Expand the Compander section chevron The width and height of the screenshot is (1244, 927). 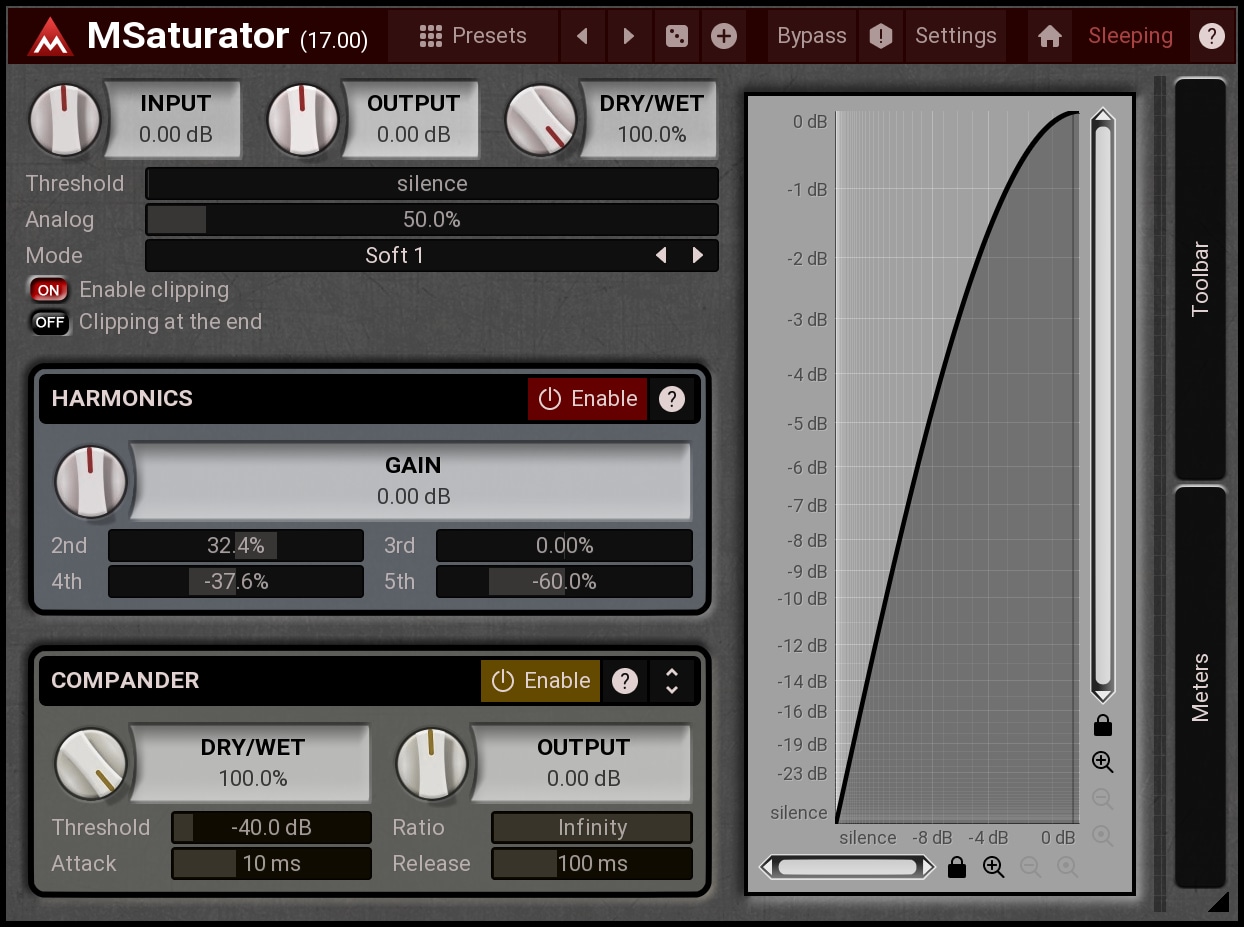pos(672,681)
